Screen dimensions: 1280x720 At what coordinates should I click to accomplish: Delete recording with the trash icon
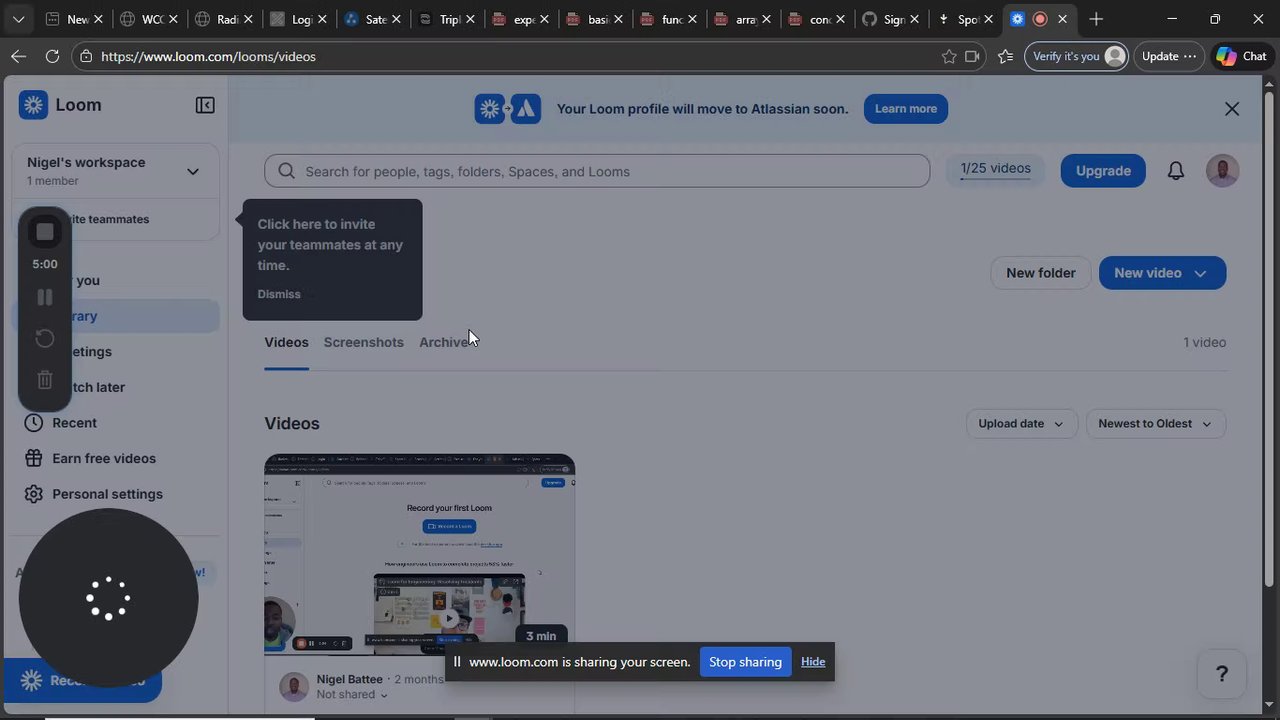tap(45, 379)
